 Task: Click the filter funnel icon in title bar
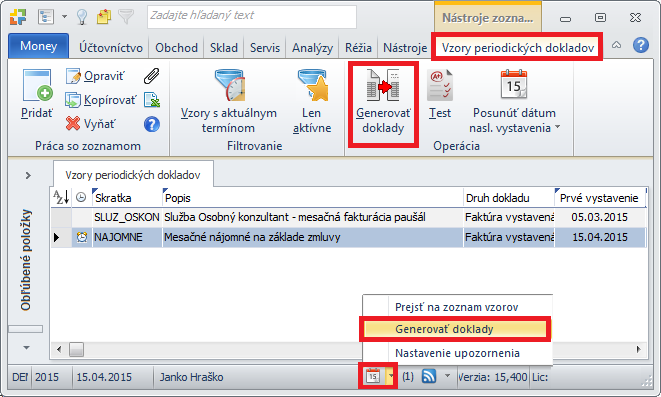point(126,17)
